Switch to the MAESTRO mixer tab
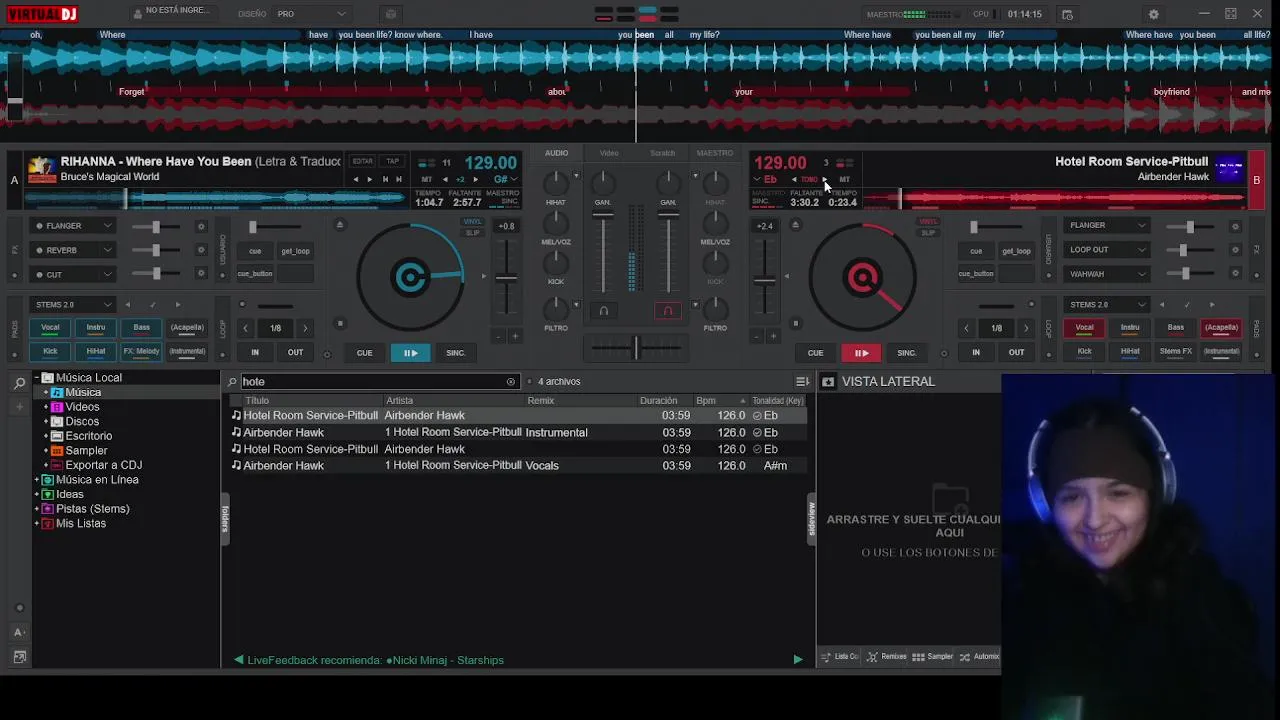 click(714, 153)
